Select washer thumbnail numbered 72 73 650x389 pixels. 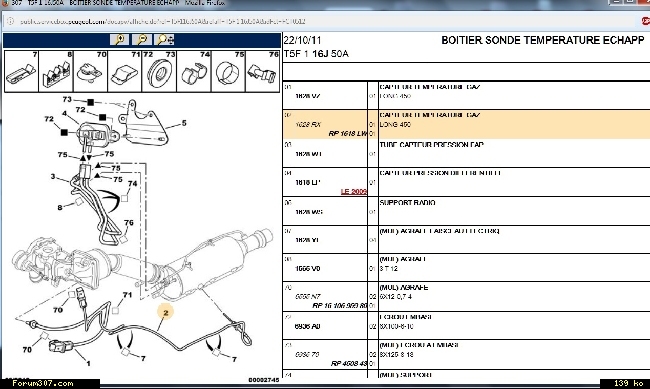pyautogui.click(x=159, y=71)
